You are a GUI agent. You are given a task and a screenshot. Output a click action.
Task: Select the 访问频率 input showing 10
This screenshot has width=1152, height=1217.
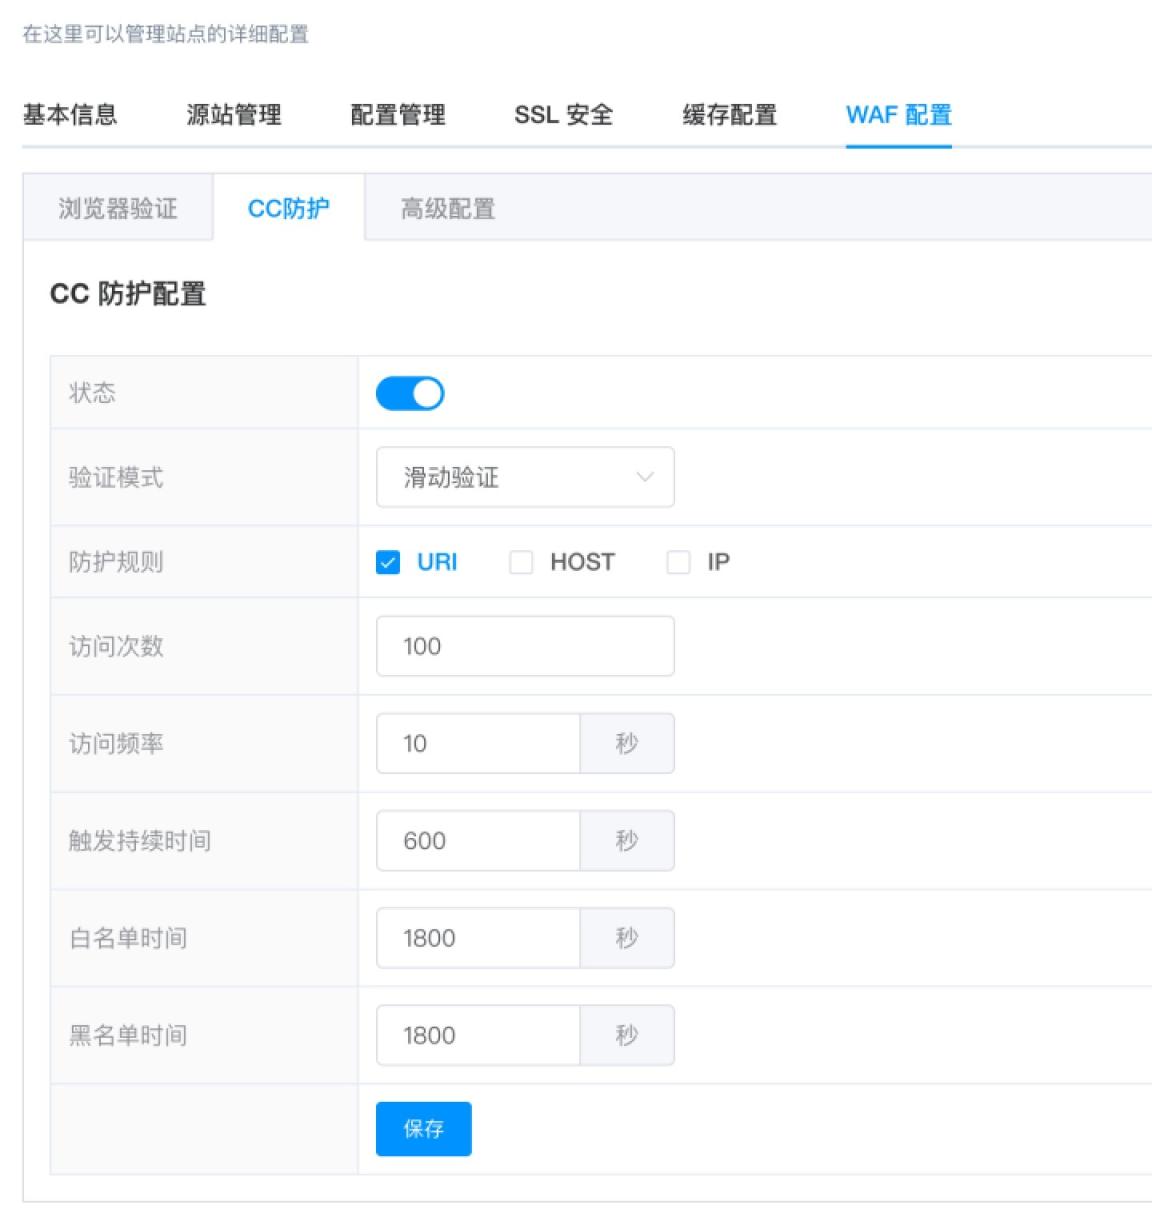pos(477,742)
